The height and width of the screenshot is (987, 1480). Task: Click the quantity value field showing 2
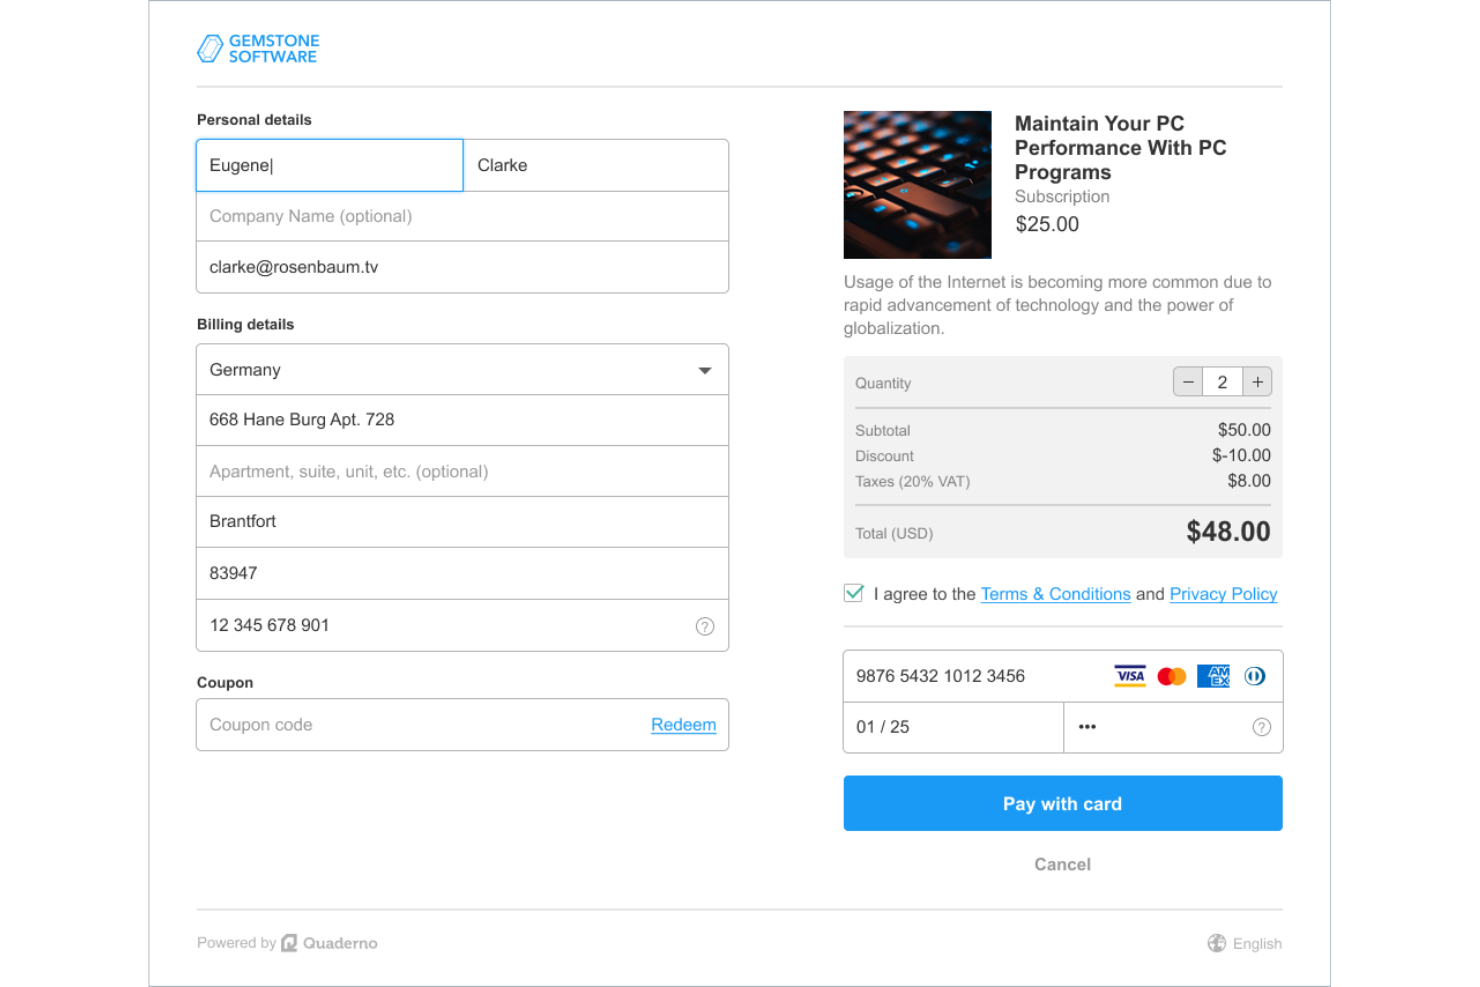[x=1222, y=382]
